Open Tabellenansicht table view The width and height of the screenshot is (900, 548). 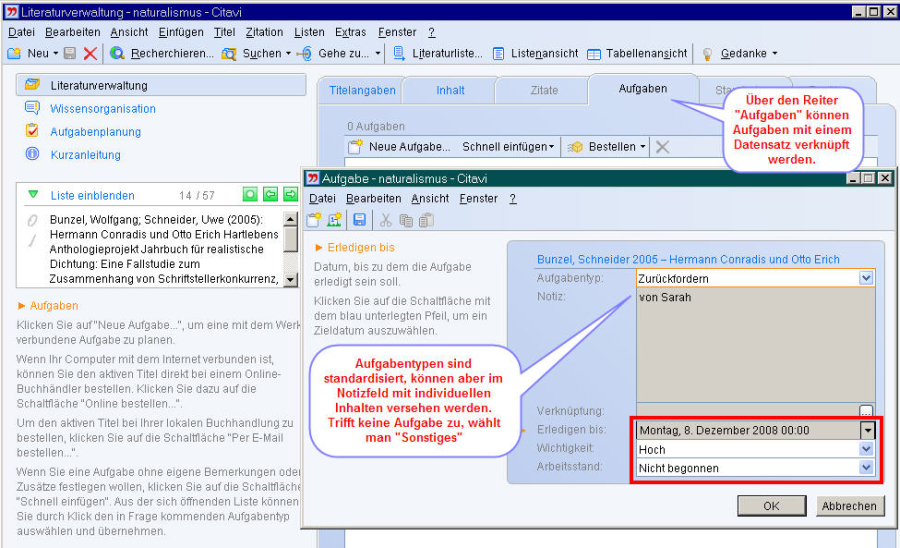[x=637, y=53]
